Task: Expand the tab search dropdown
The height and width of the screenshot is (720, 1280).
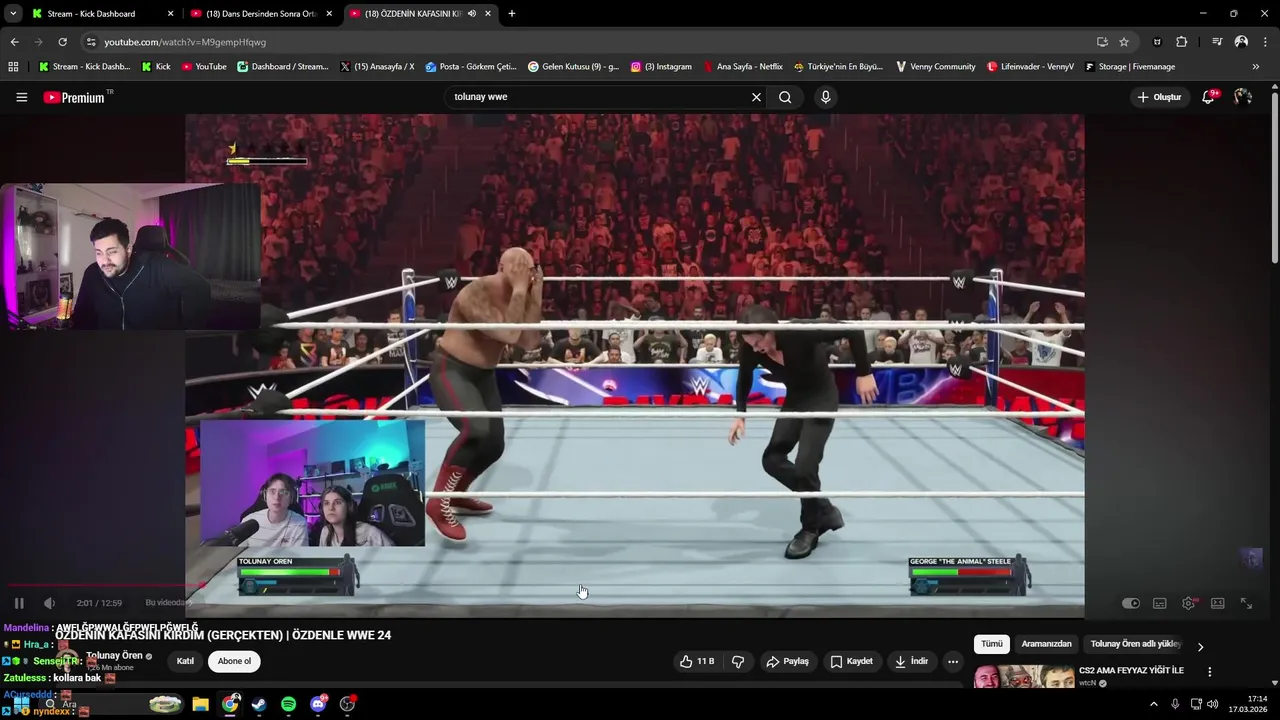Action: [x=13, y=14]
